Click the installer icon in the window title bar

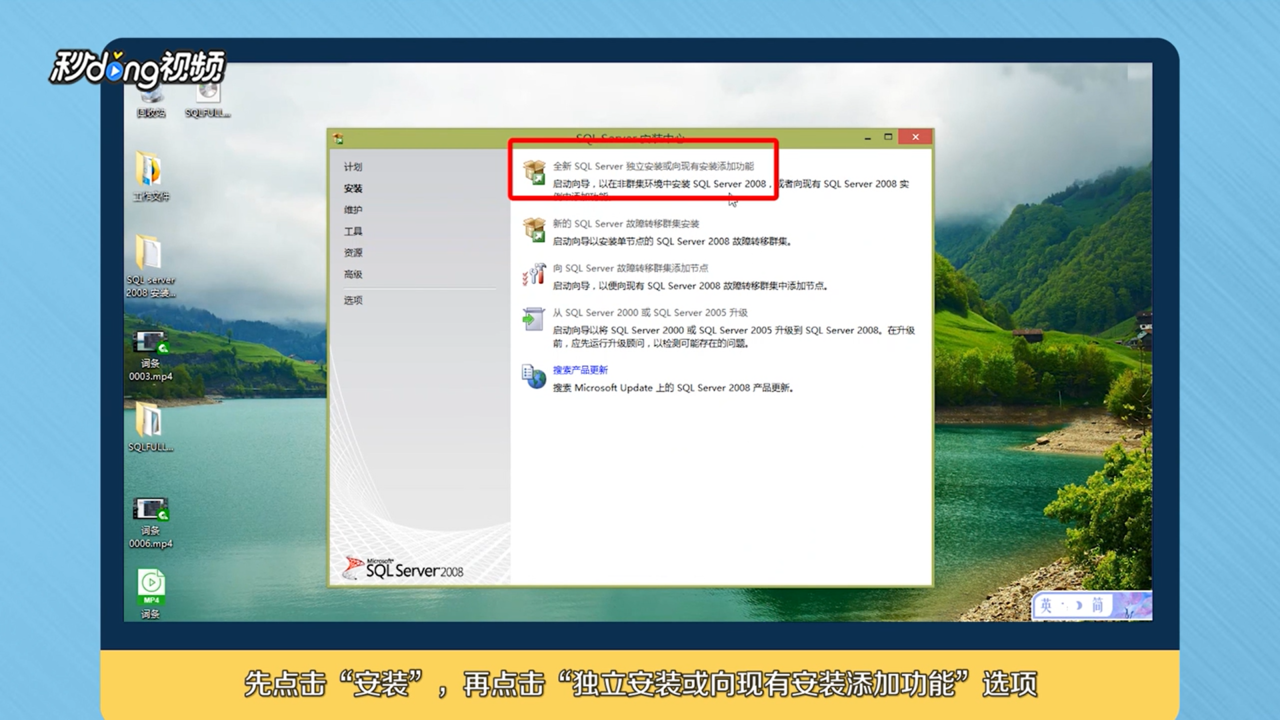(339, 138)
